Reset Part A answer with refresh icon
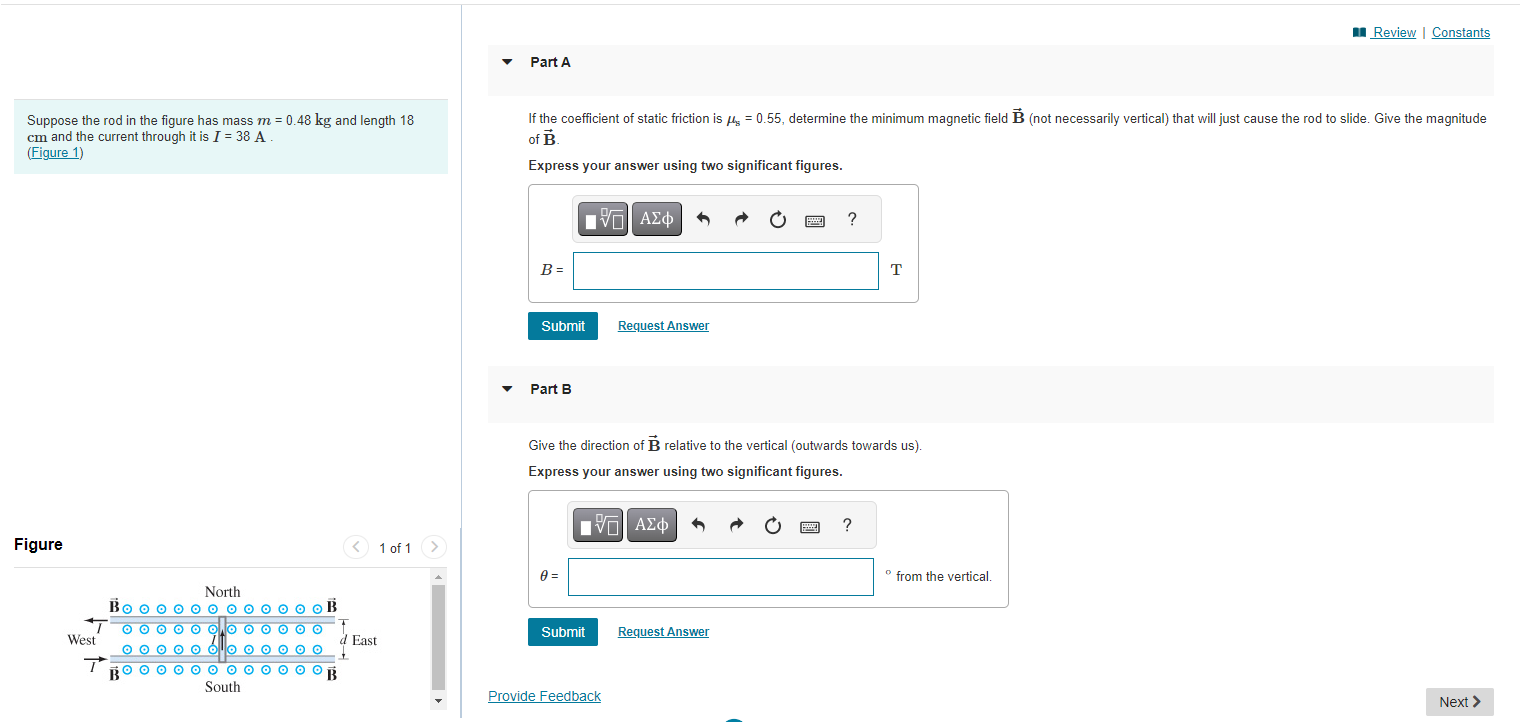The image size is (1520, 722). click(x=778, y=219)
